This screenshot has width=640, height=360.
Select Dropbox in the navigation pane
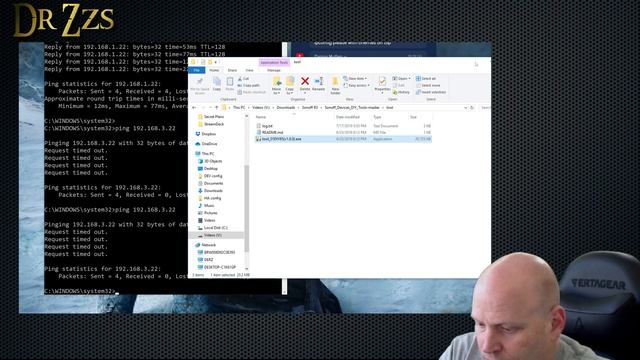click(206, 134)
